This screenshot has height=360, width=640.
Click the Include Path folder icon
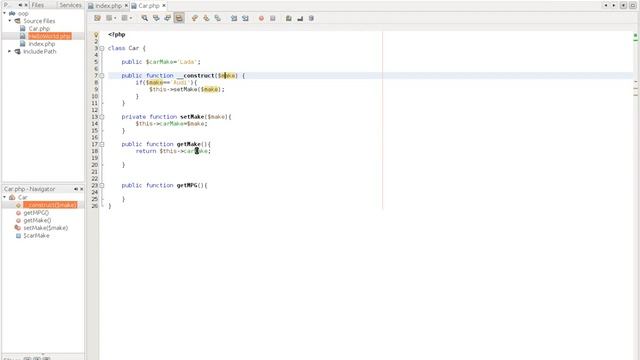click(x=18, y=51)
